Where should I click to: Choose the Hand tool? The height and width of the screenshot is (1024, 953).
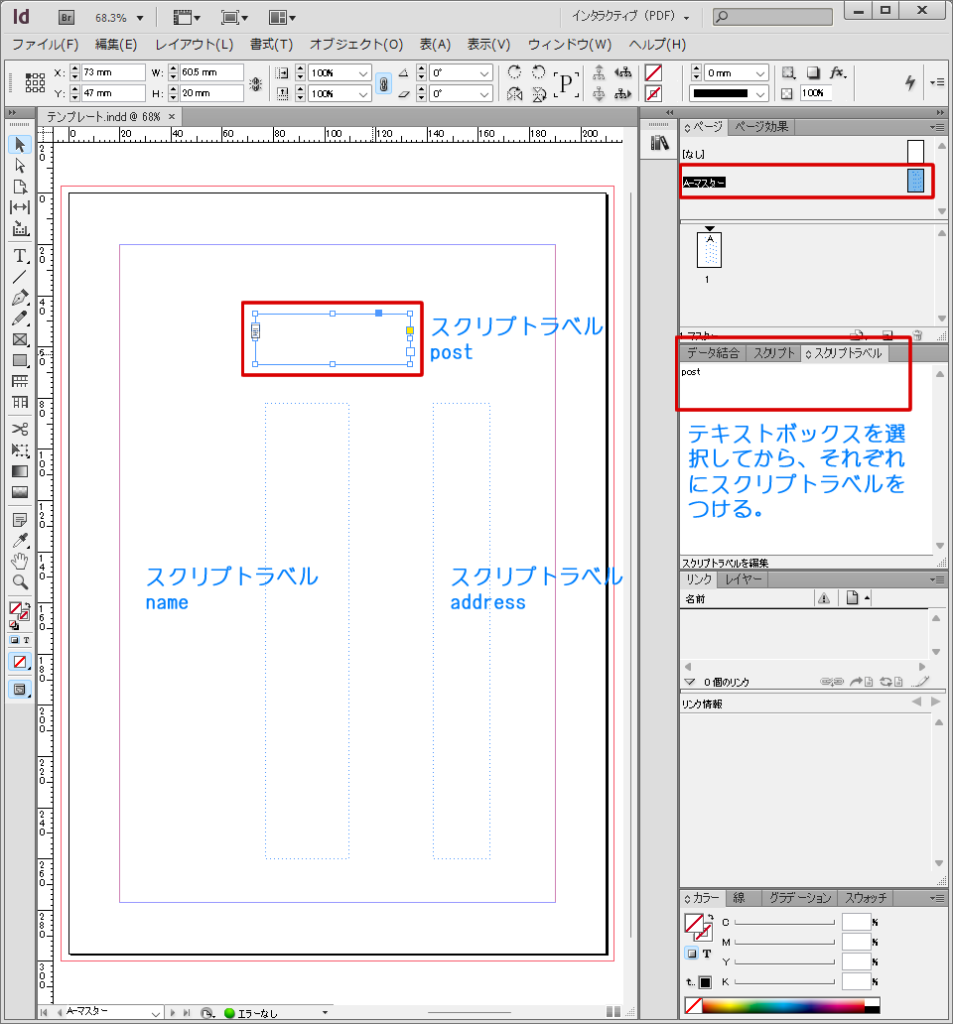pyautogui.click(x=19, y=561)
